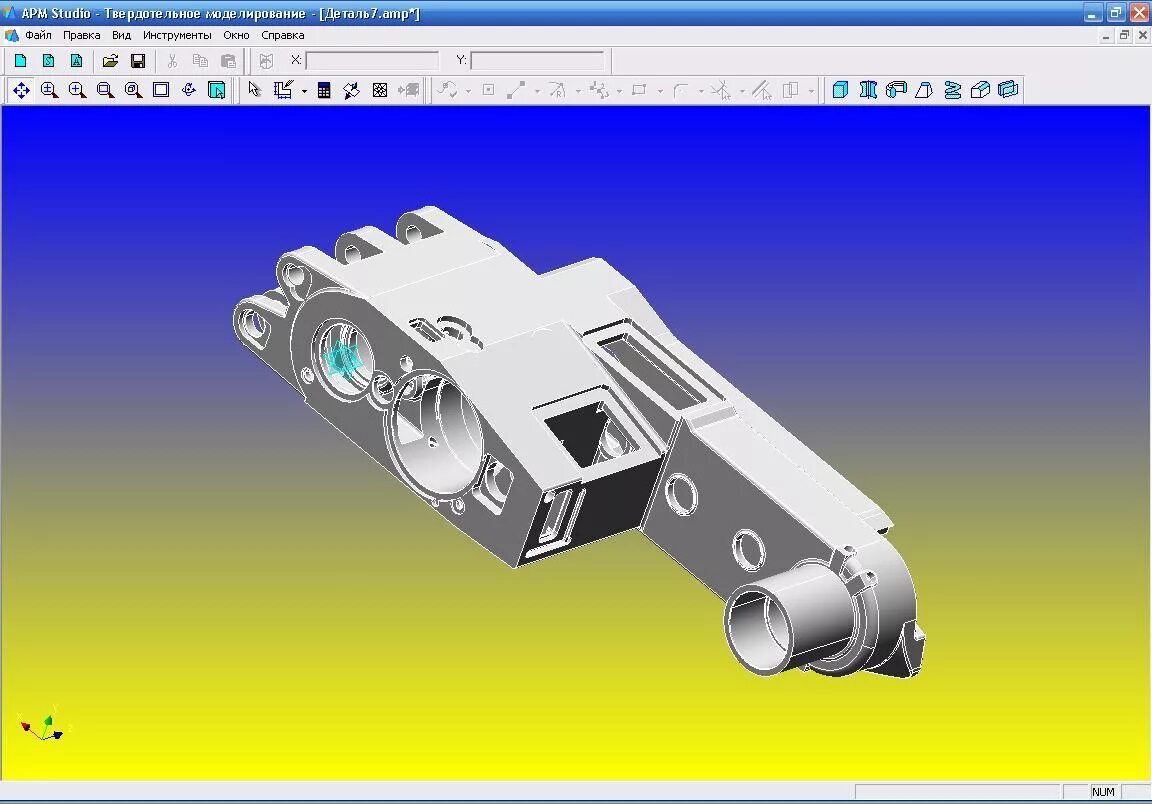
Task: Open the Справка menu
Action: click(x=283, y=35)
